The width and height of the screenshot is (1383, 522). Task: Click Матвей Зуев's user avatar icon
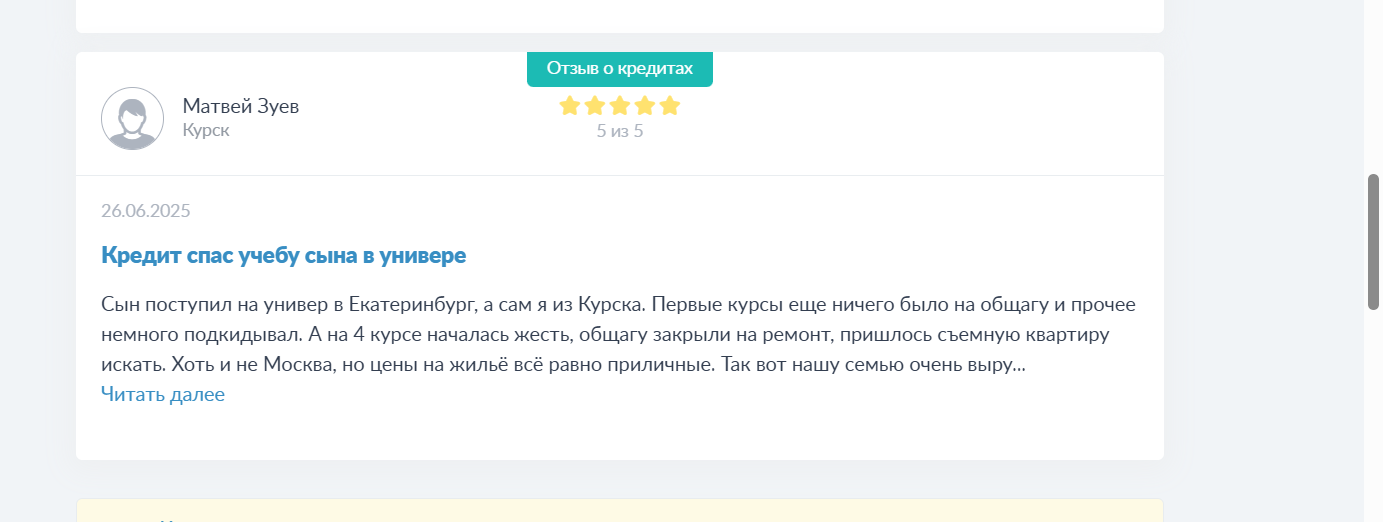pyautogui.click(x=132, y=118)
